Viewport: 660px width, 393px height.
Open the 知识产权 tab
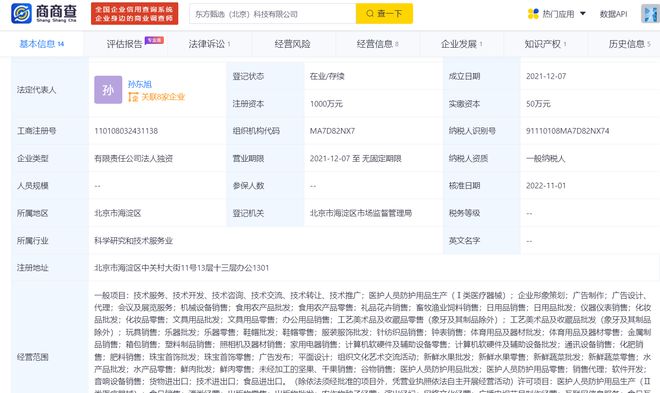coord(545,44)
